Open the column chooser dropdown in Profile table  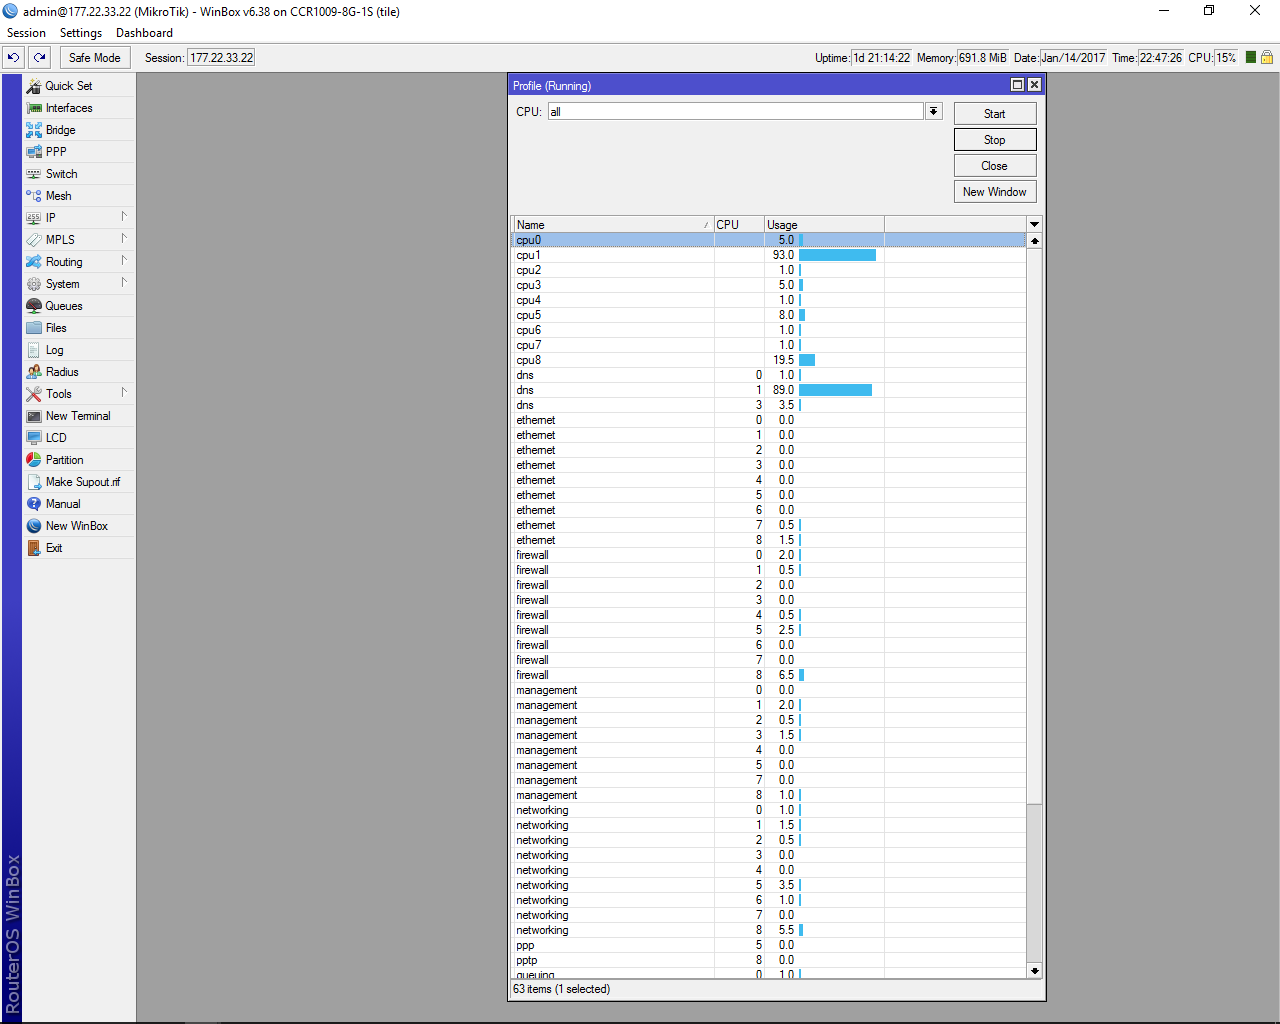(x=1034, y=224)
